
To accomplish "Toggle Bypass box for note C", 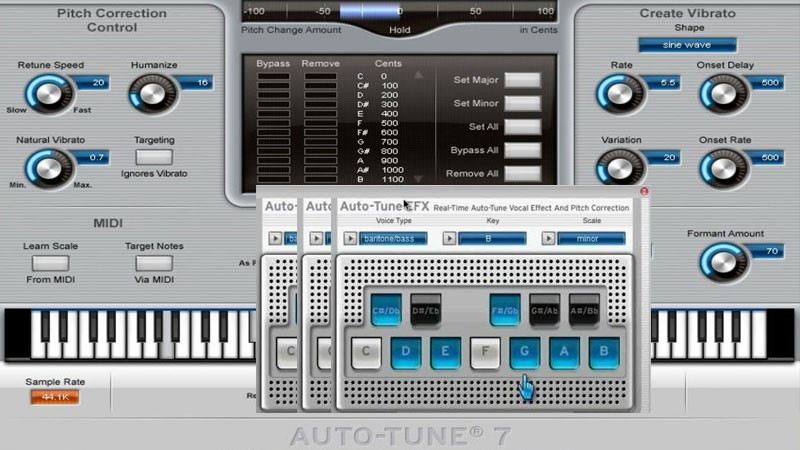I will click(273, 77).
